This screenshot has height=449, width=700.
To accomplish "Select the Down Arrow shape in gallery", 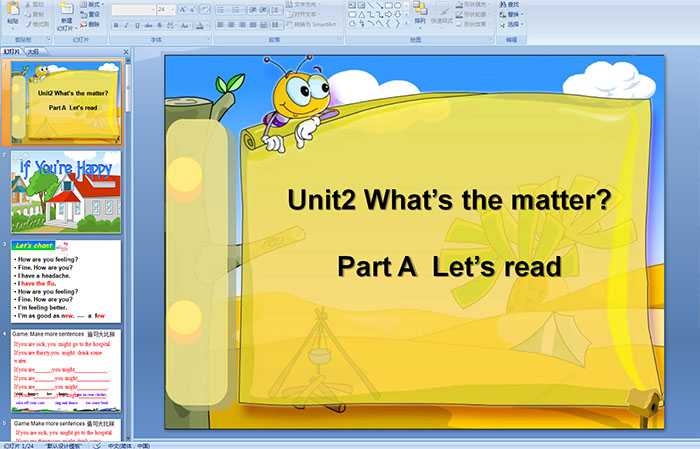I will [397, 14].
